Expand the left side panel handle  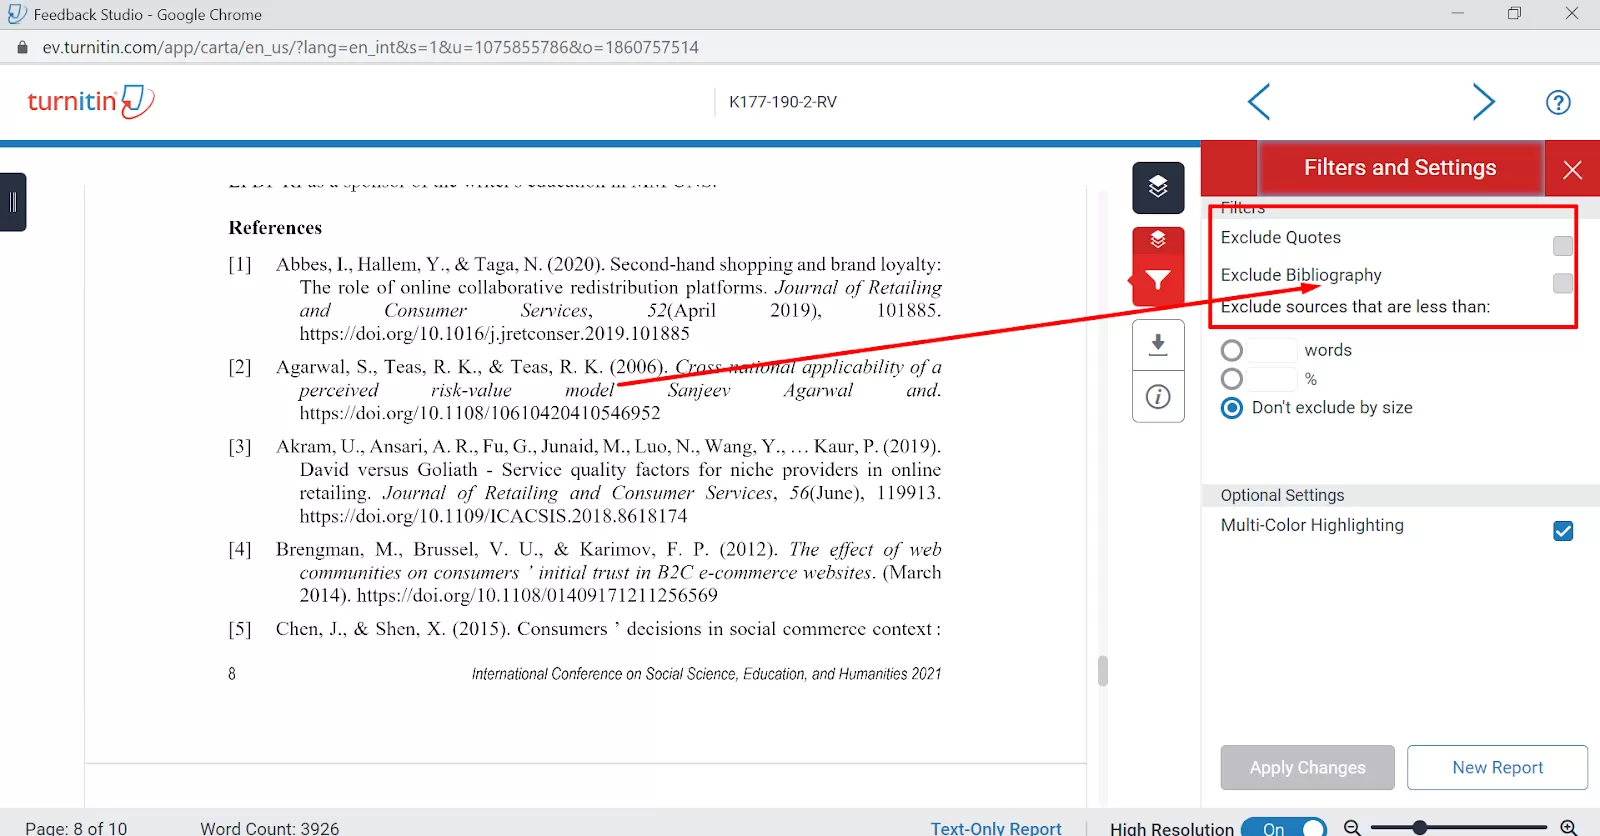[x=13, y=202]
